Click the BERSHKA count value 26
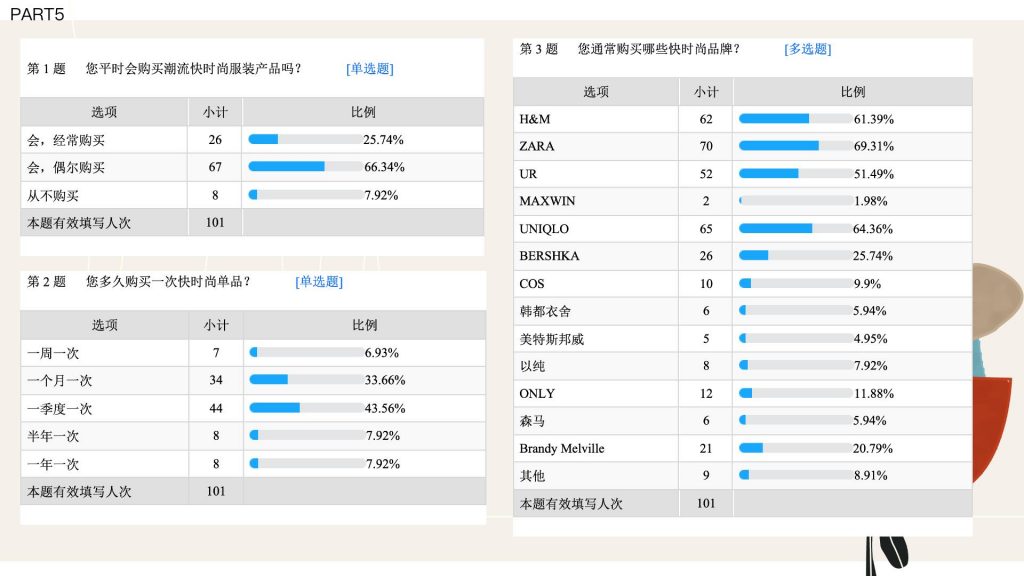The image size is (1024, 576). [706, 256]
